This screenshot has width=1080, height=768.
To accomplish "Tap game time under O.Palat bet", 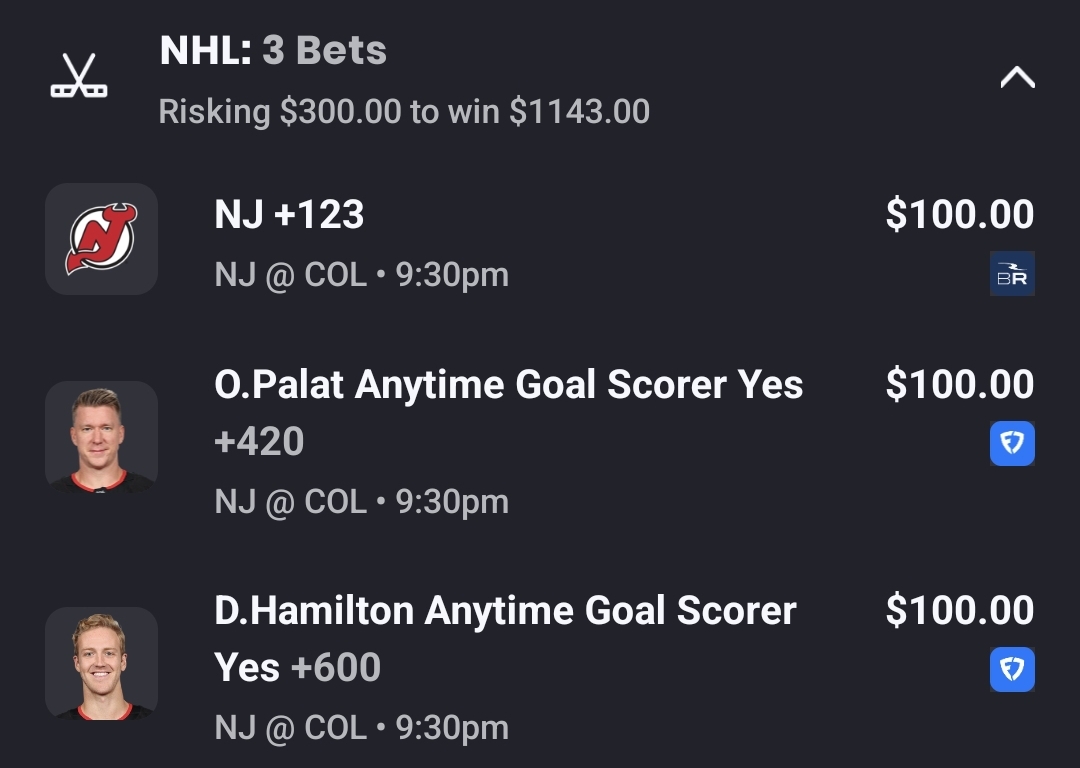I will point(361,501).
